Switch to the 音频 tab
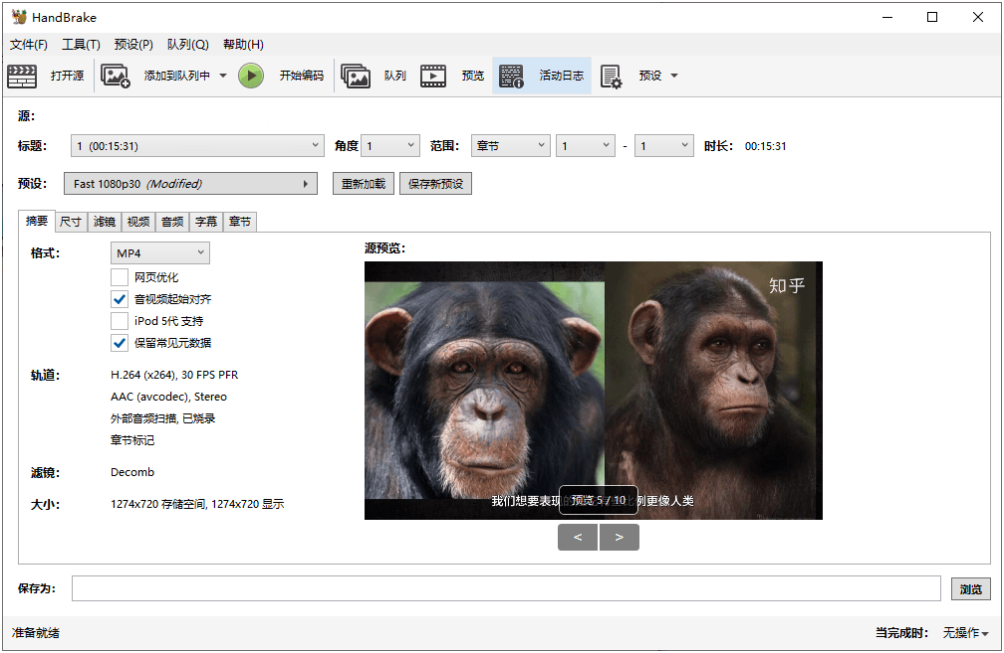The image size is (1004, 653). (x=172, y=222)
